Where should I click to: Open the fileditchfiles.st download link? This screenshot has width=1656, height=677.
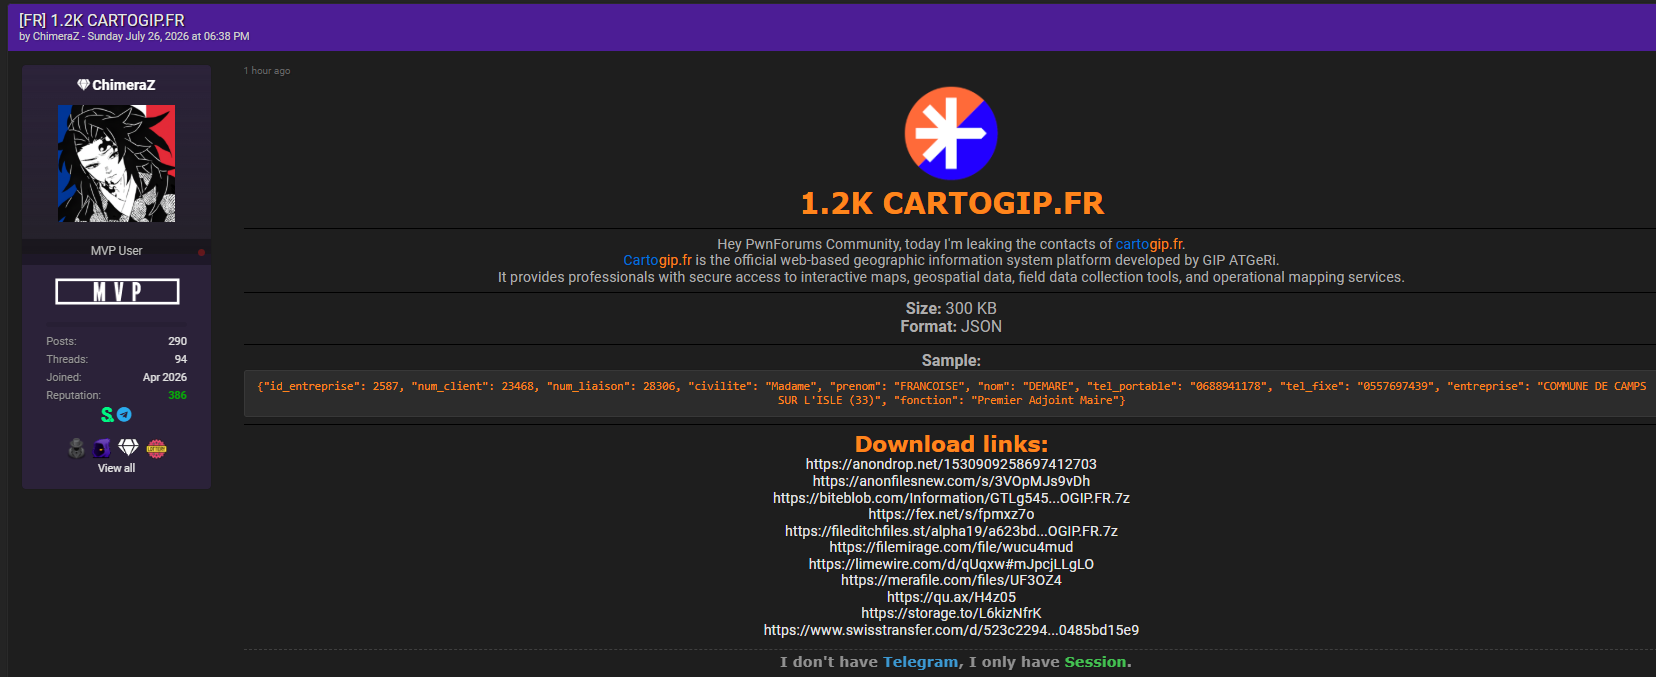click(951, 531)
